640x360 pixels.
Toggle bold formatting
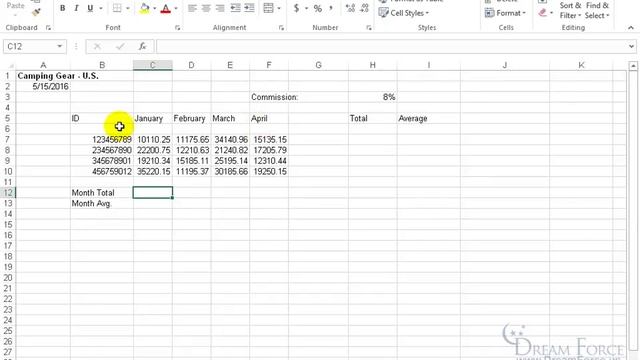pyautogui.click(x=62, y=8)
